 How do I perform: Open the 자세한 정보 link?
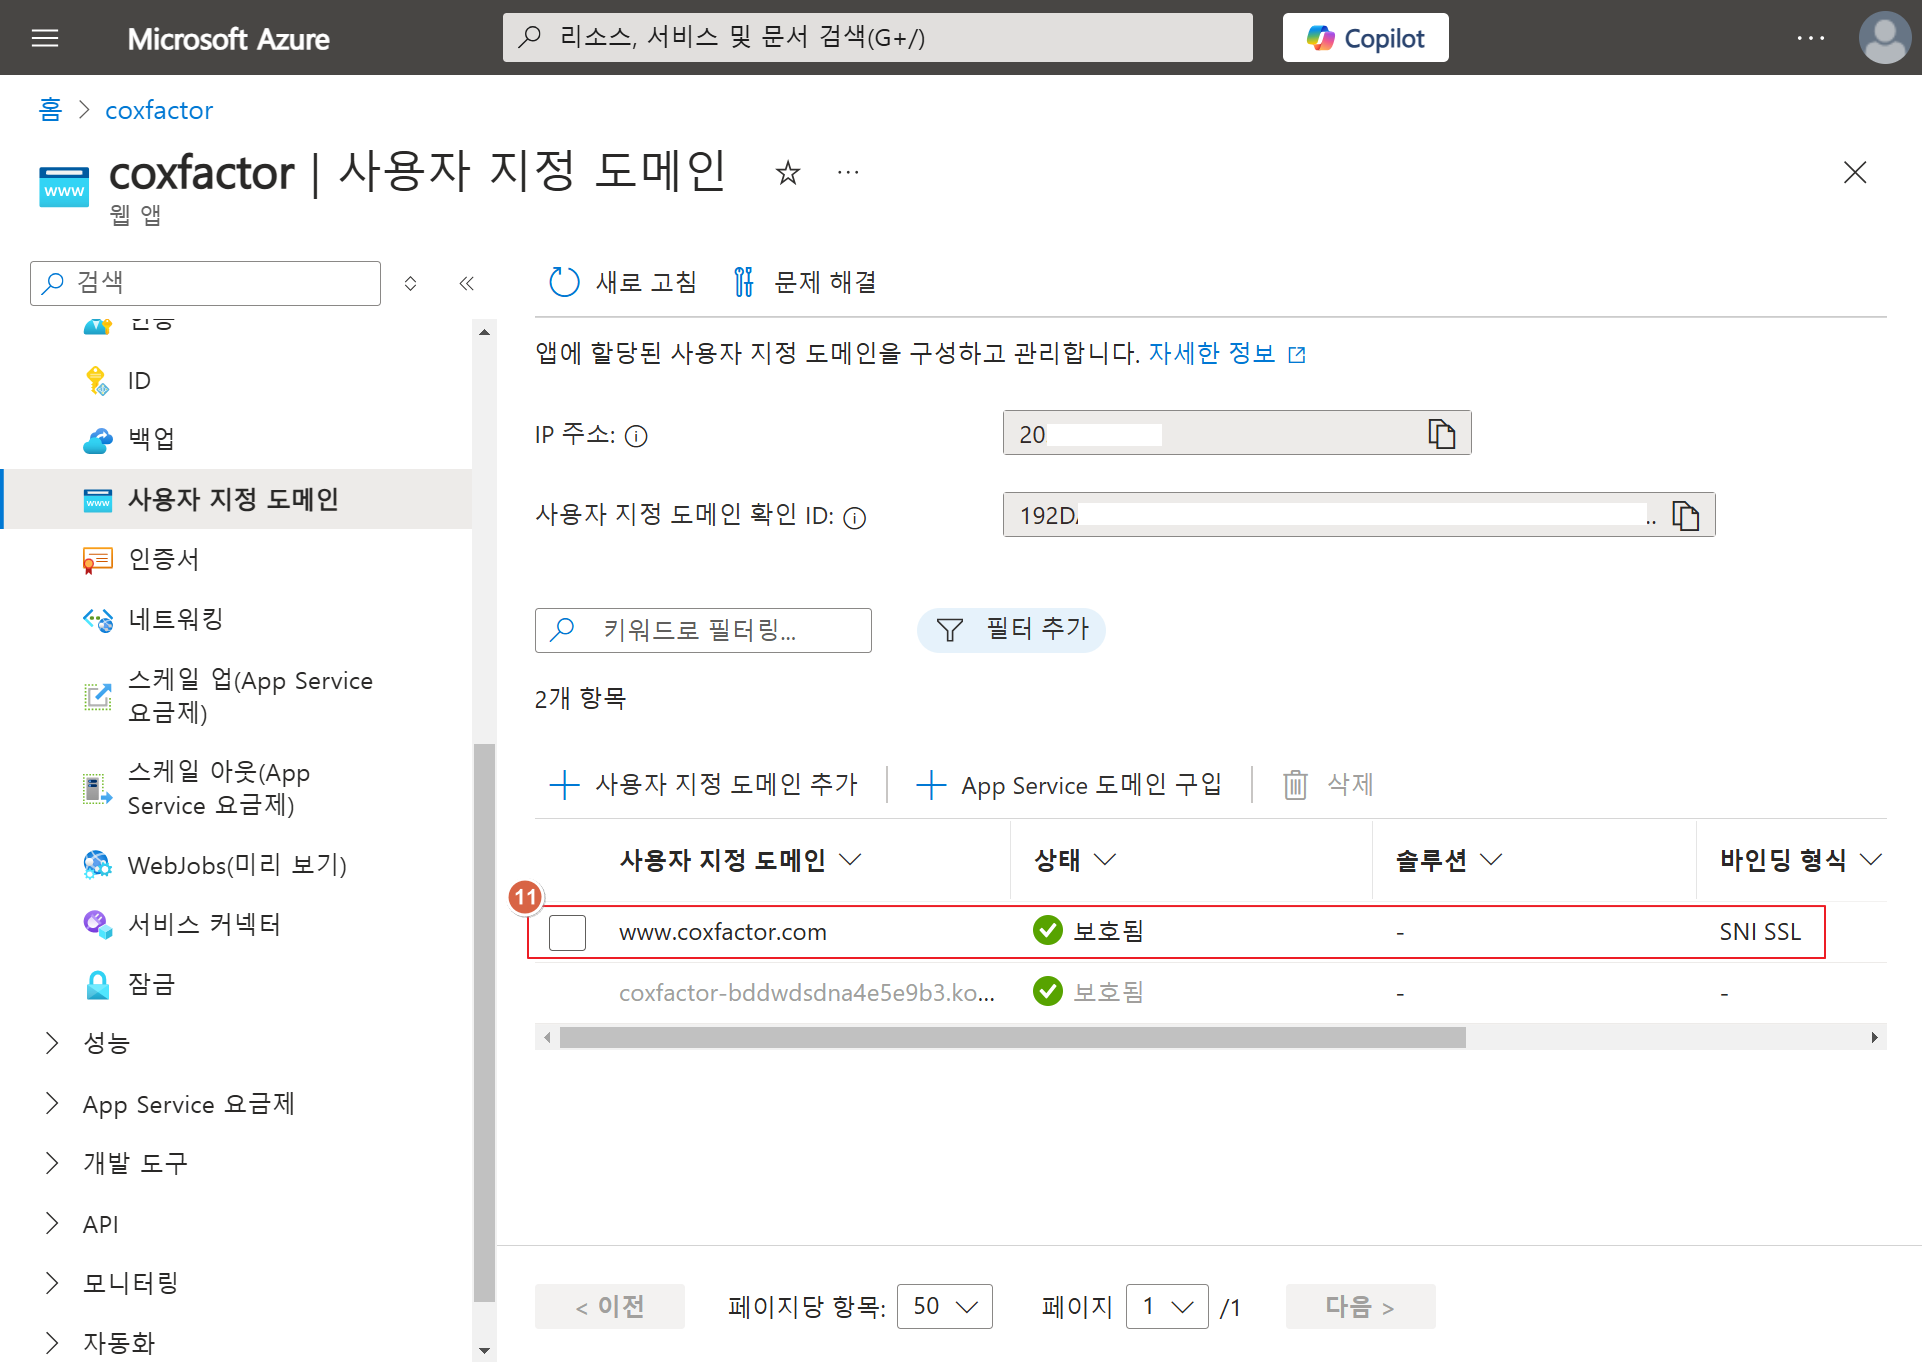click(1226, 353)
